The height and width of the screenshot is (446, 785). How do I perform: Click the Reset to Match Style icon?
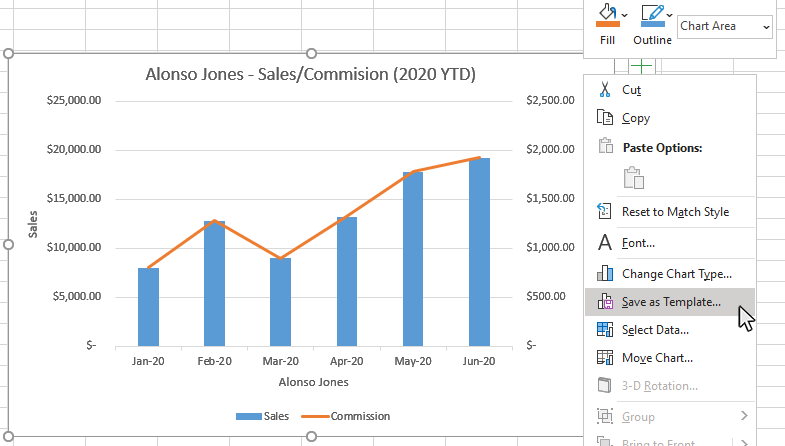coord(604,211)
